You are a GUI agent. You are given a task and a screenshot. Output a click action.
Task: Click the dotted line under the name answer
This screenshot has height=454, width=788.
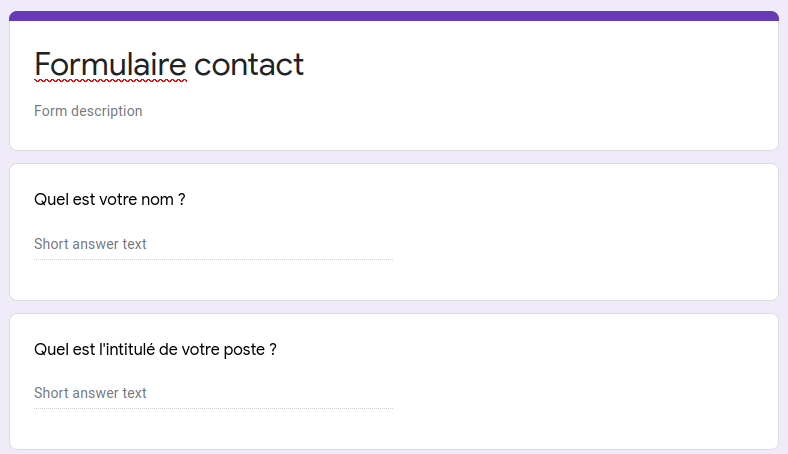click(213, 260)
